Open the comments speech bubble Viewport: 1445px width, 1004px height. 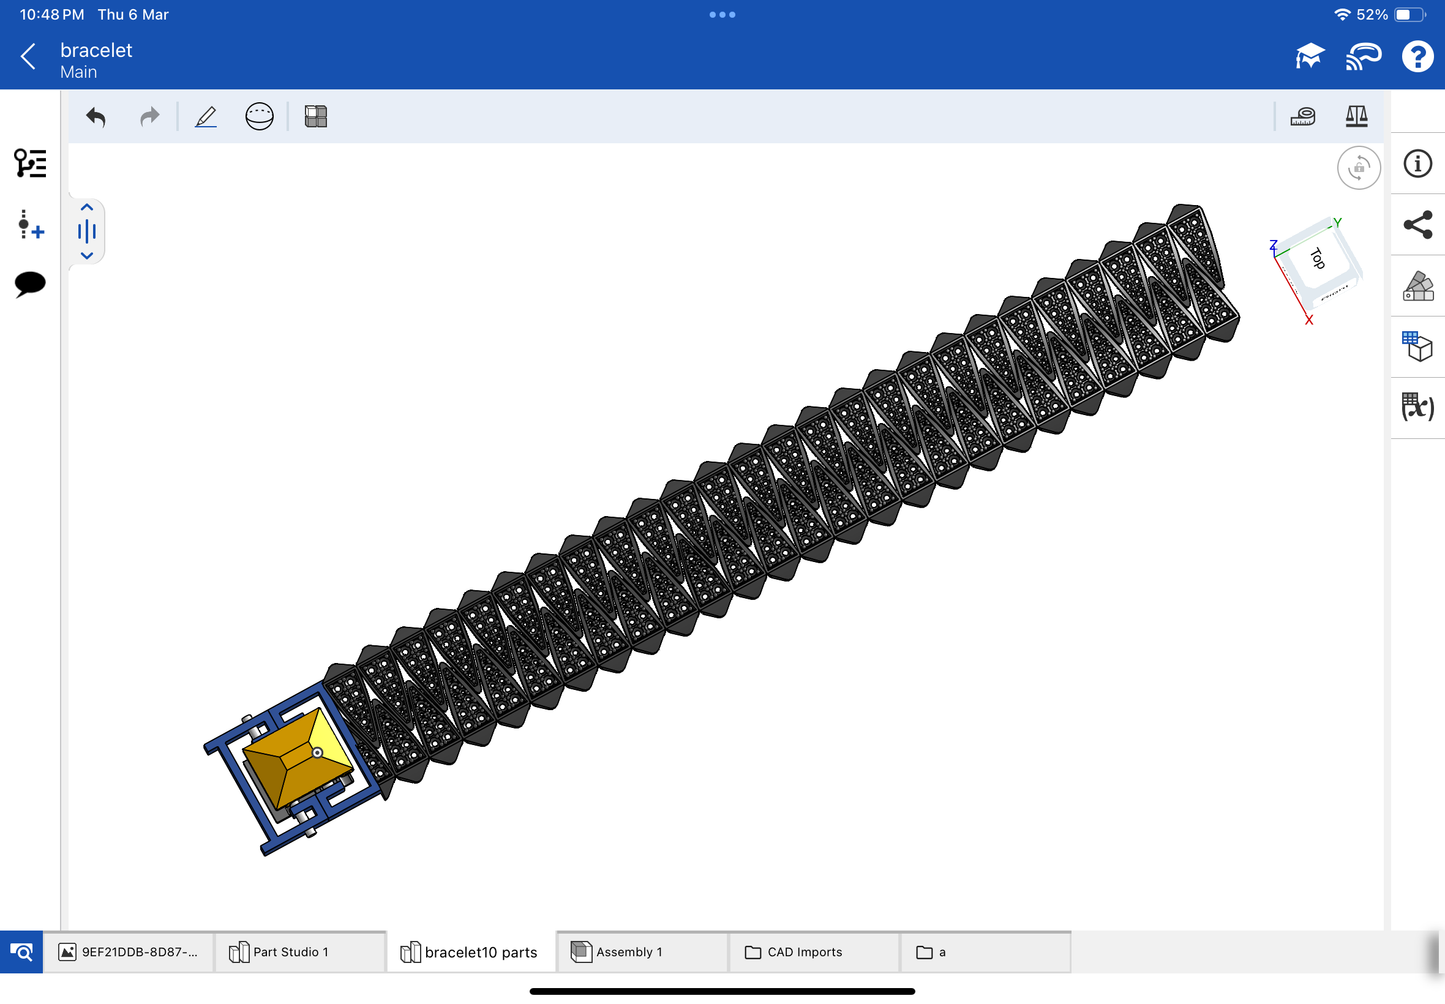[30, 284]
